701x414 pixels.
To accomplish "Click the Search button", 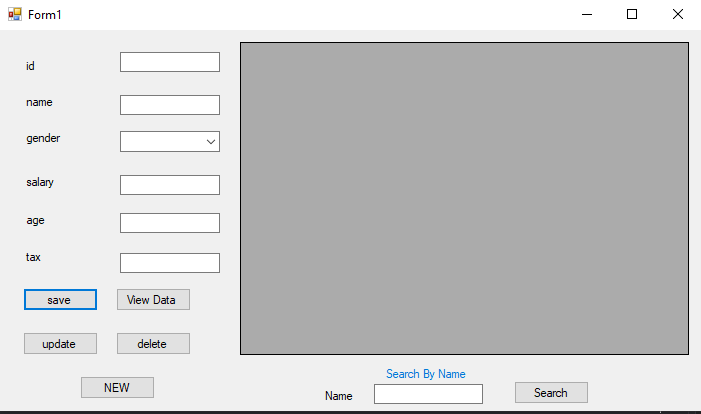I will [x=551, y=393].
